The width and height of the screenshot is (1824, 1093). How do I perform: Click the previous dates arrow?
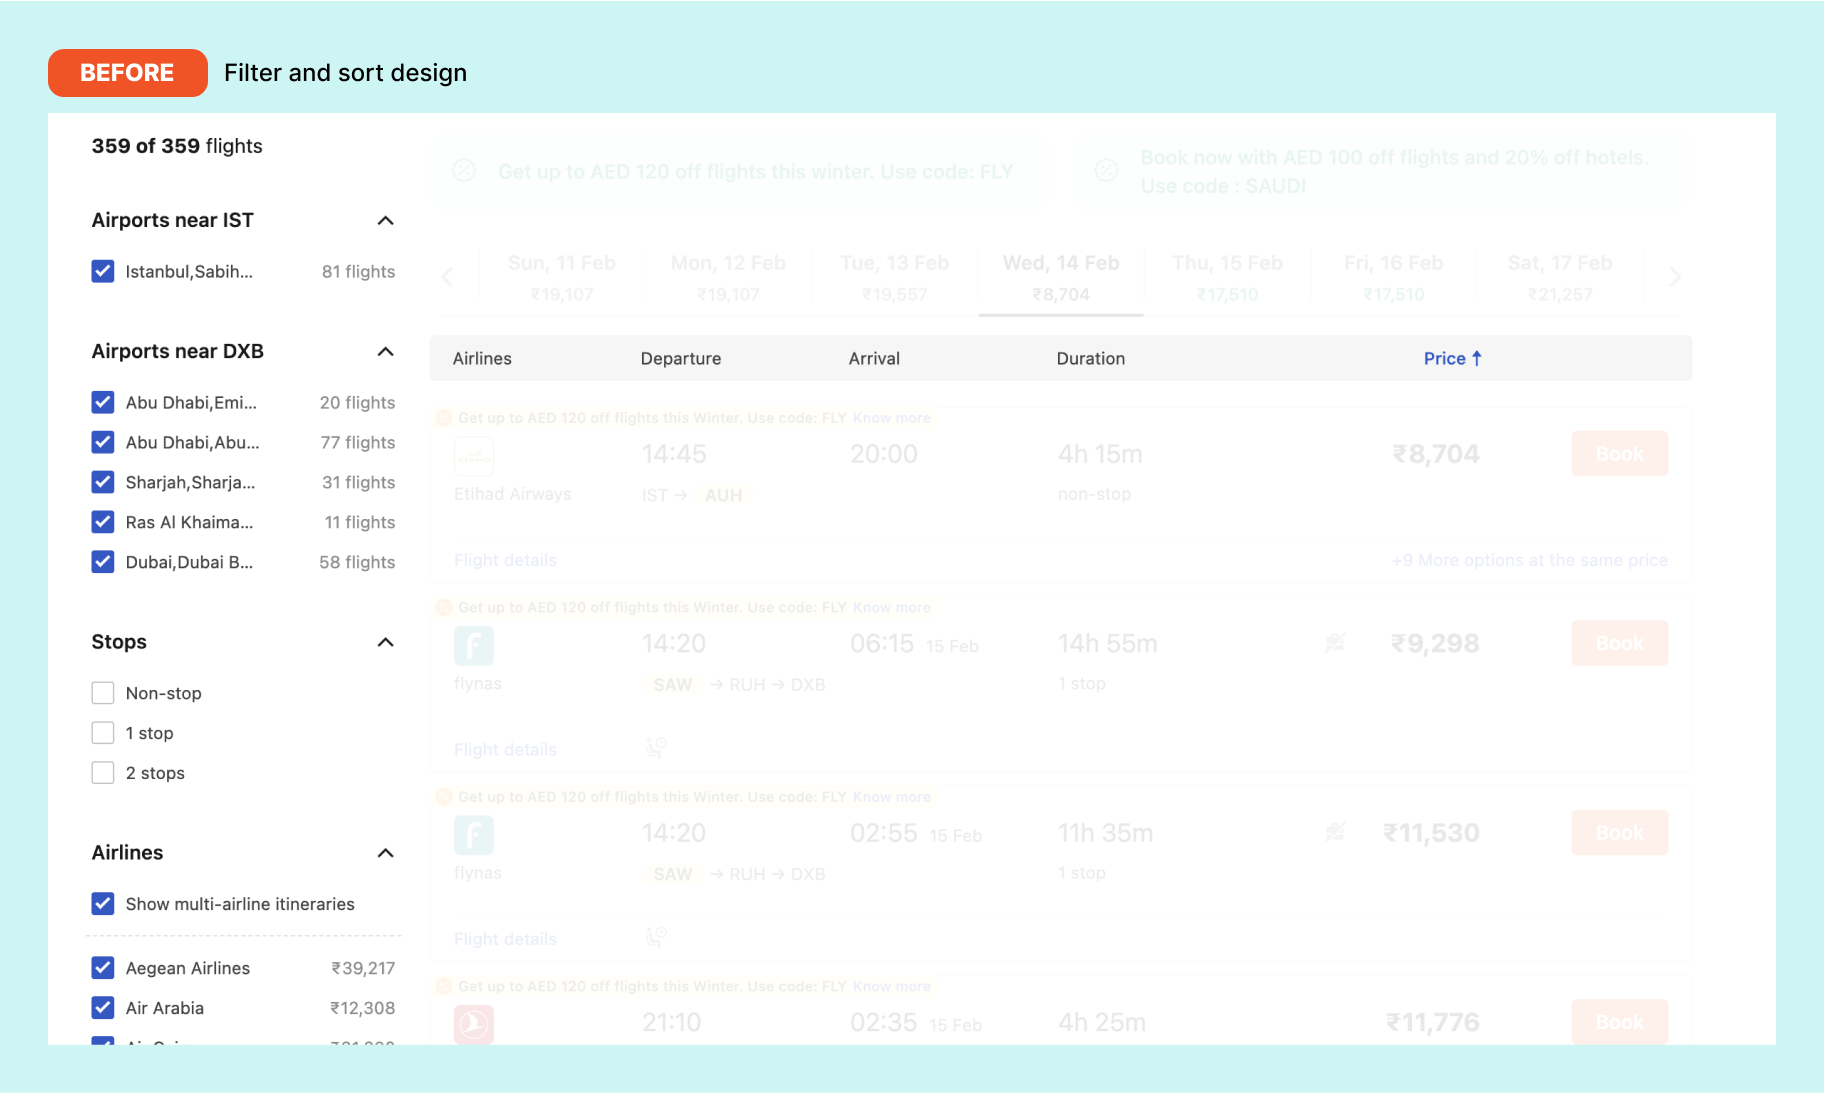[447, 277]
